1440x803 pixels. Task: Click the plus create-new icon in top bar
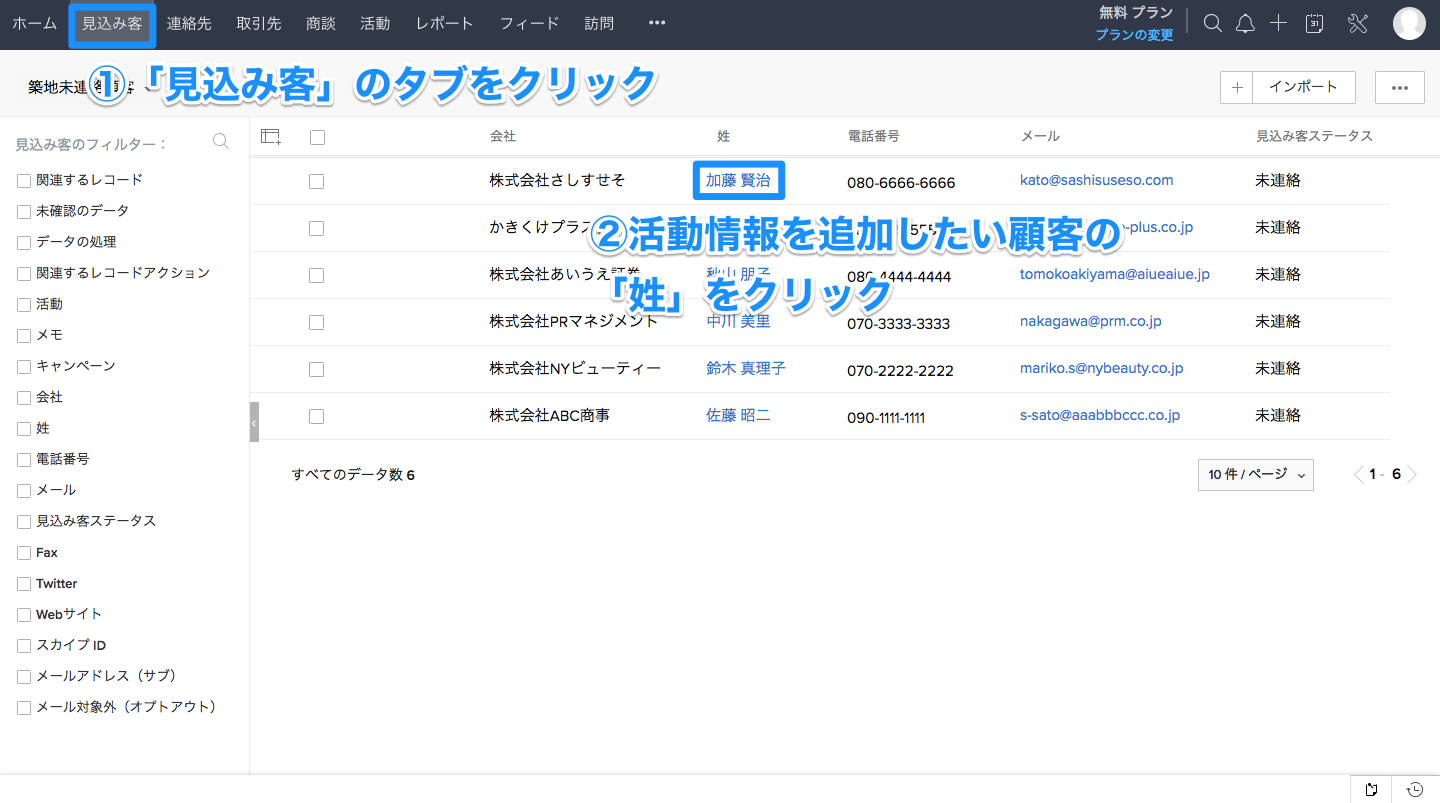pos(1278,23)
